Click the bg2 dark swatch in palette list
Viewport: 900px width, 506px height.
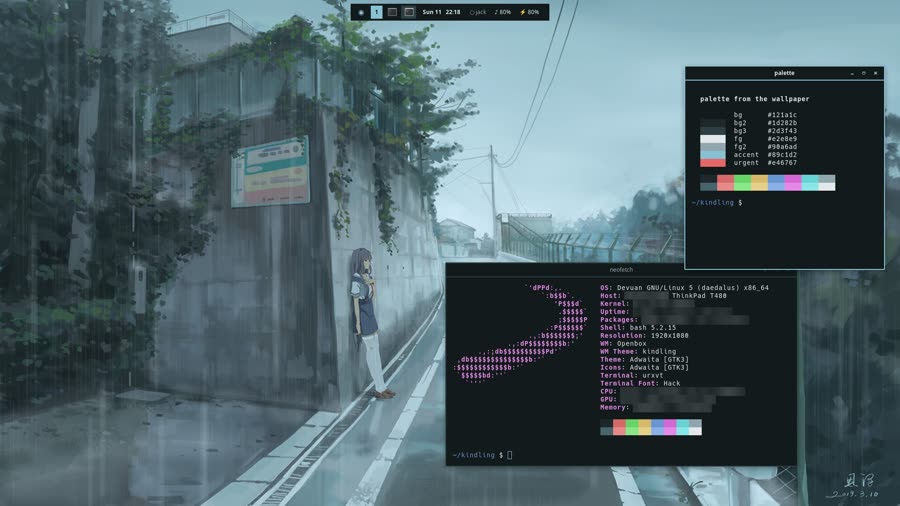click(712, 123)
